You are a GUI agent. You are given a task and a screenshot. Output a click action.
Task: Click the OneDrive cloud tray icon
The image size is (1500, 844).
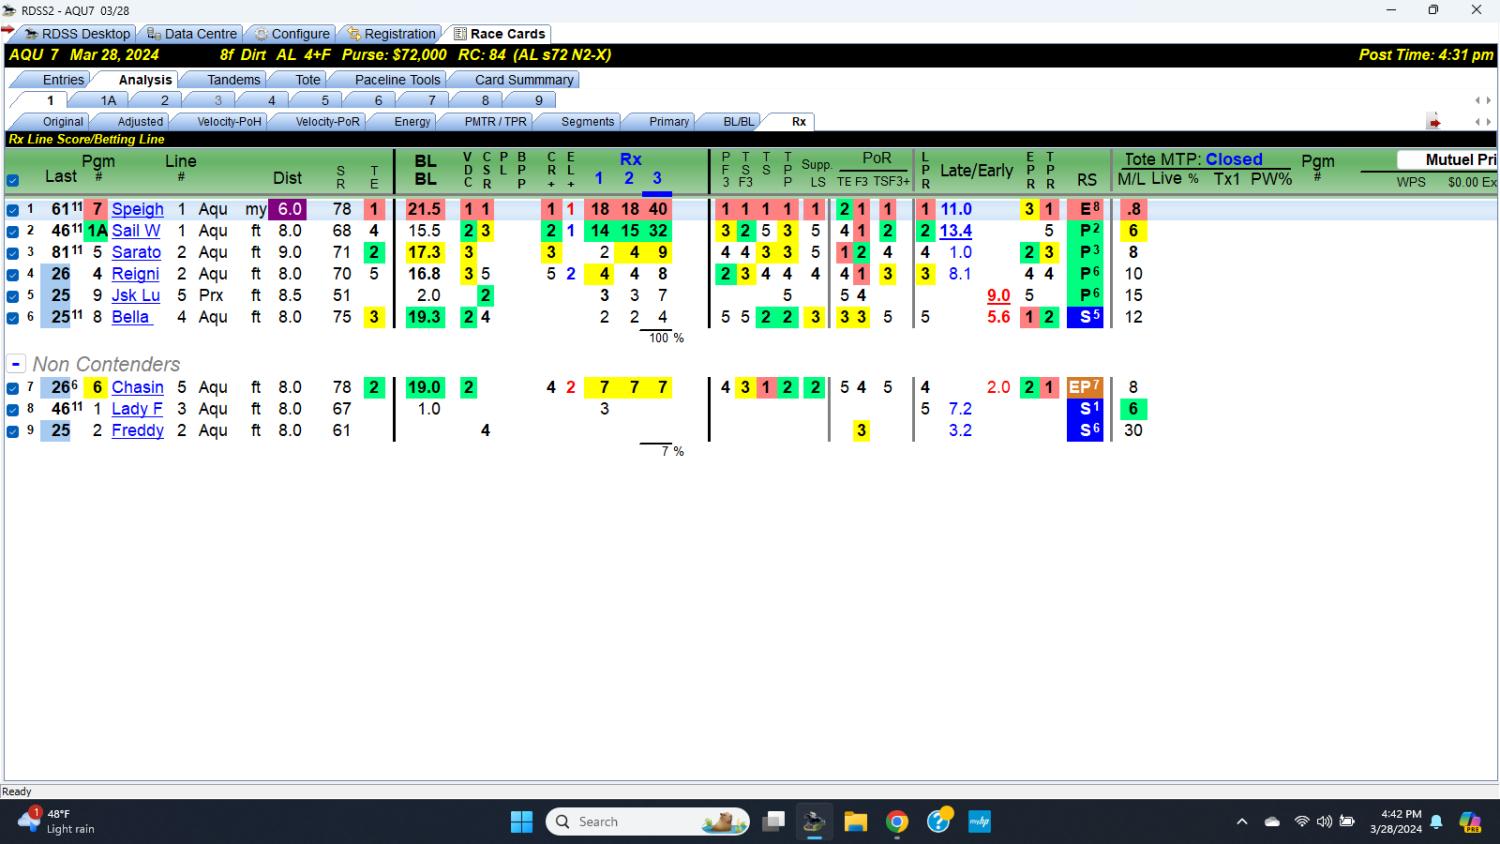1272,822
